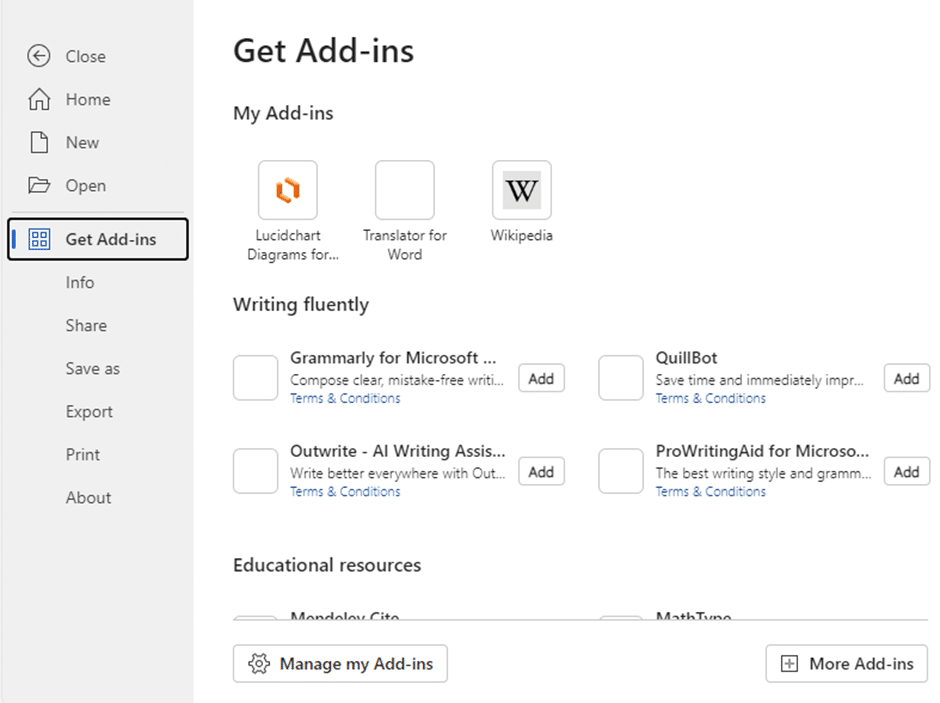Open Manage my Add-ins settings
Image resolution: width=940 pixels, height=703 pixels.
[x=339, y=663]
